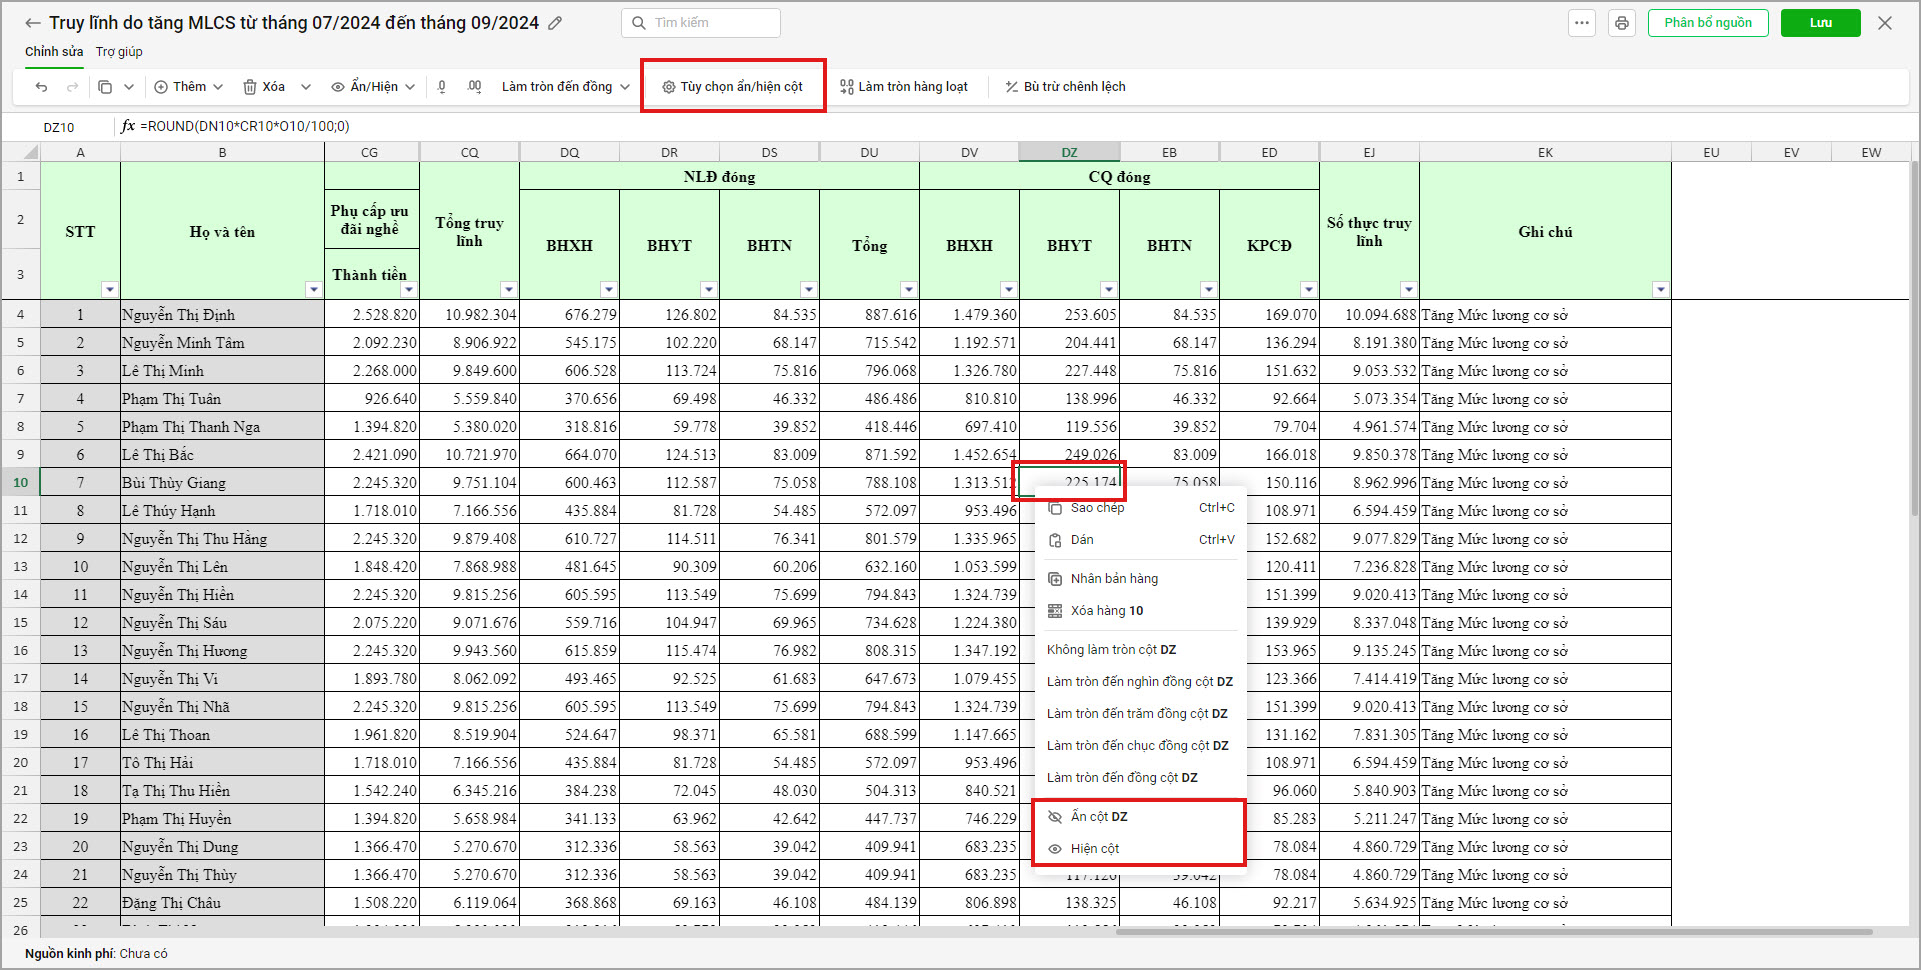
Task: Open the Họ và tên column filter
Action: 313,290
